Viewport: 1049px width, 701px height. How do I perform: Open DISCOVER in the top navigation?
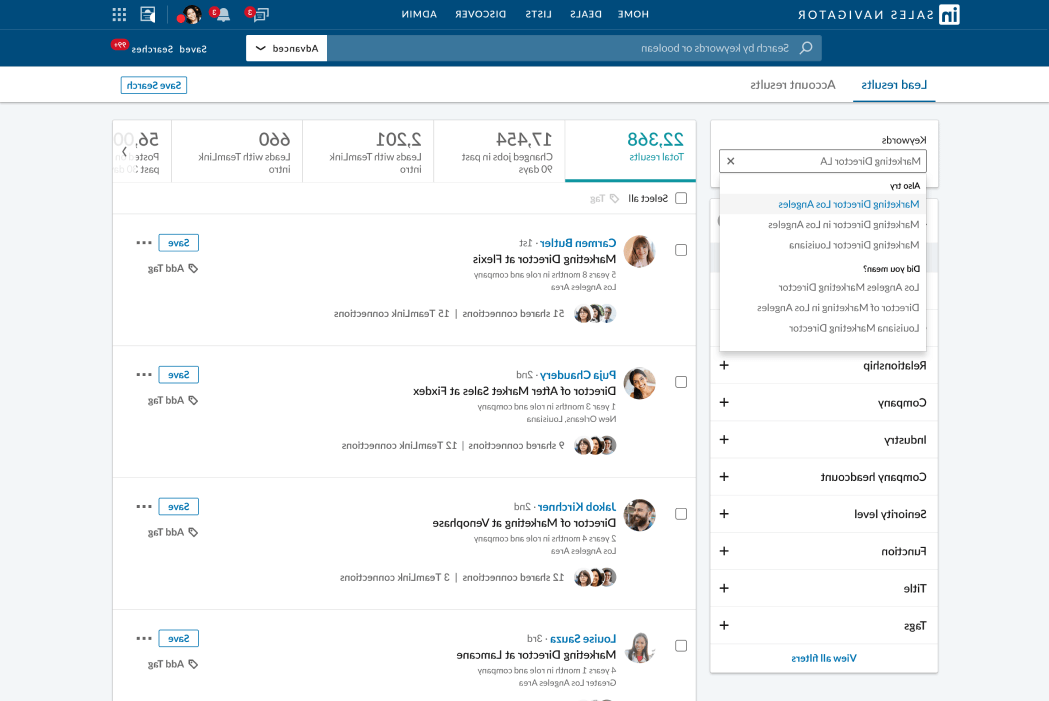click(480, 14)
